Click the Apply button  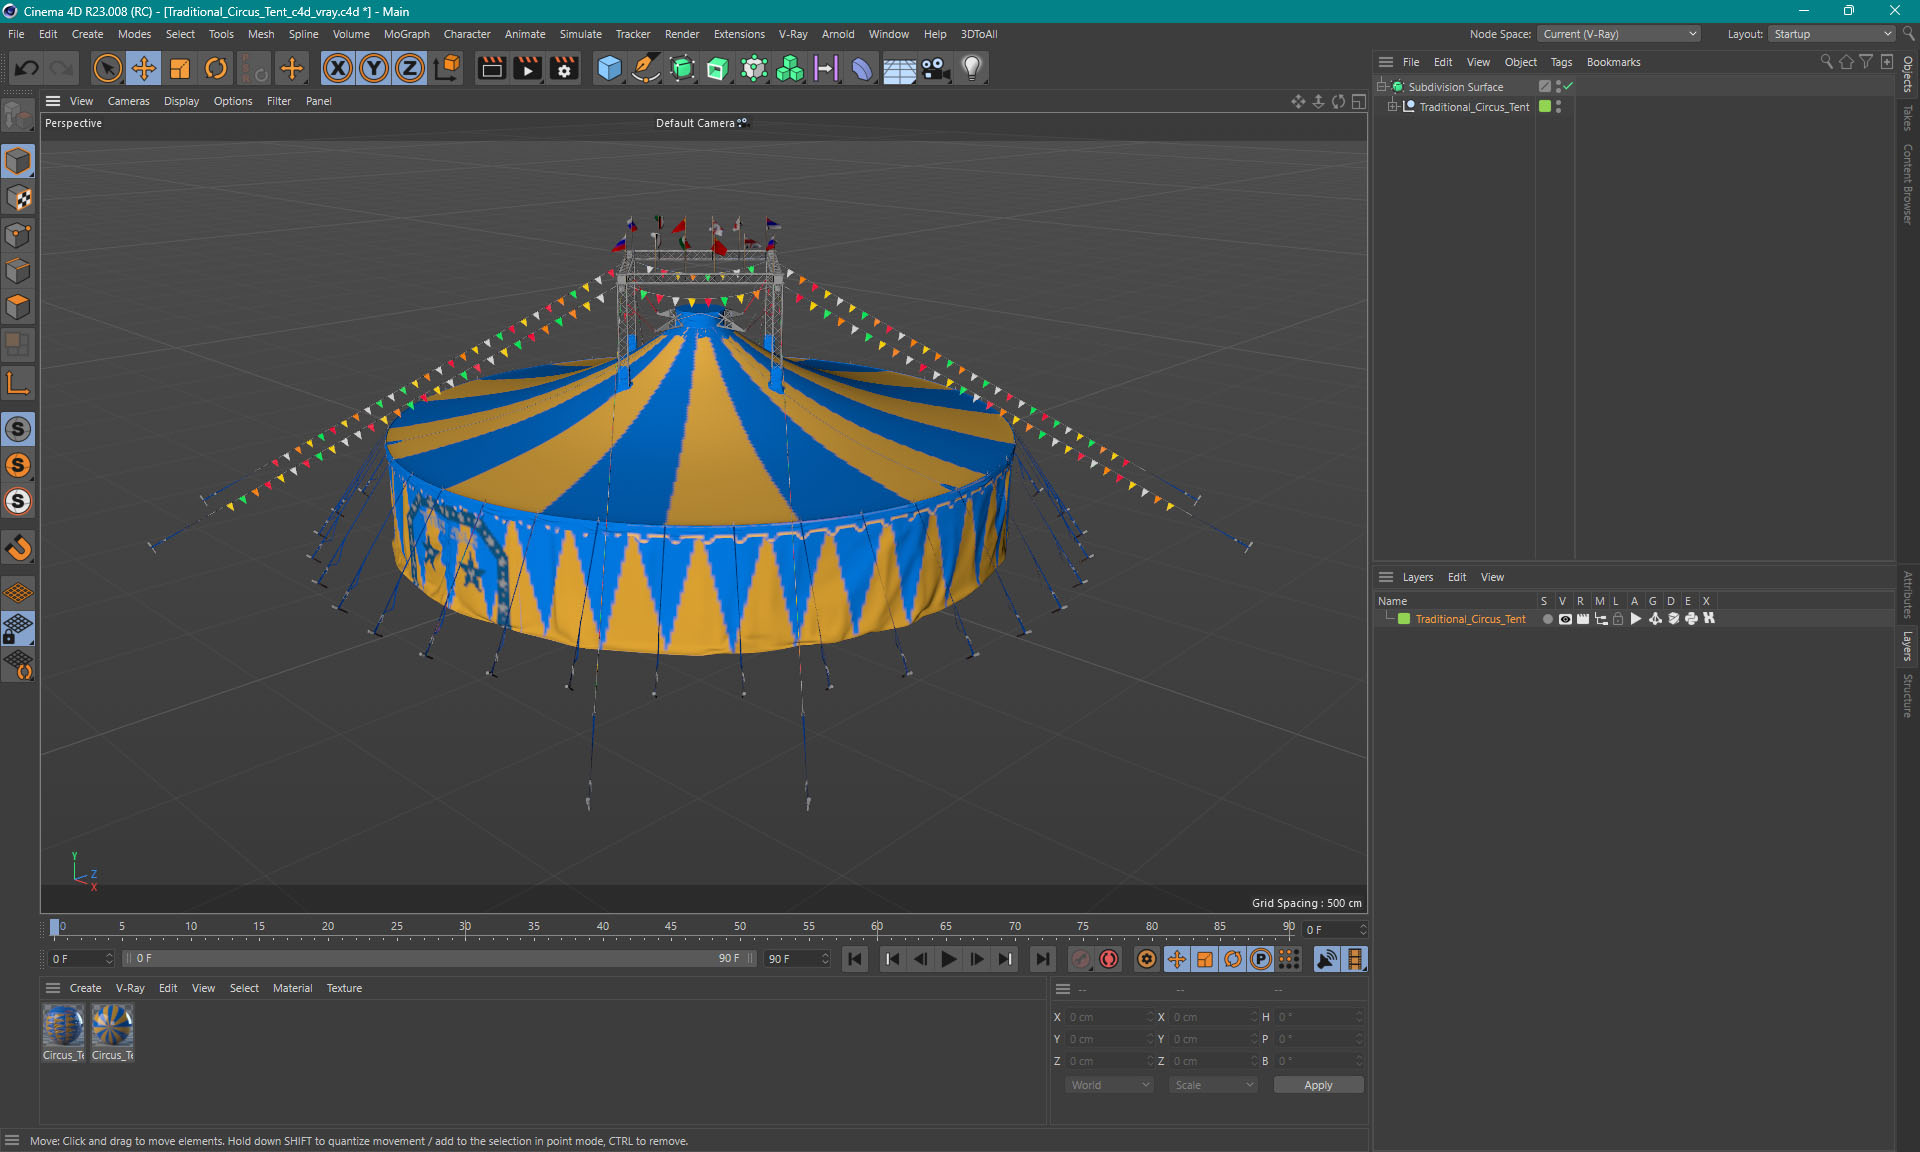pos(1318,1085)
